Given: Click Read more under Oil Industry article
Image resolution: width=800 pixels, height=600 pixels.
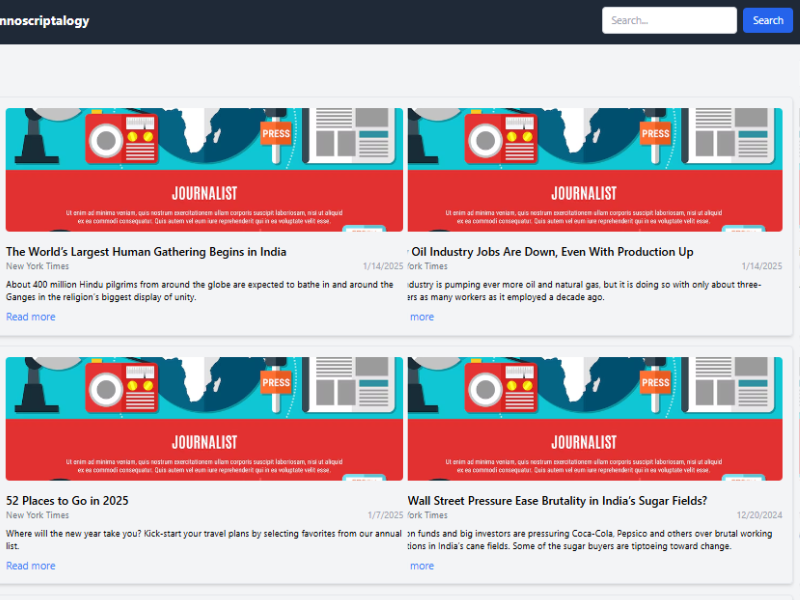Looking at the screenshot, I should pos(421,317).
